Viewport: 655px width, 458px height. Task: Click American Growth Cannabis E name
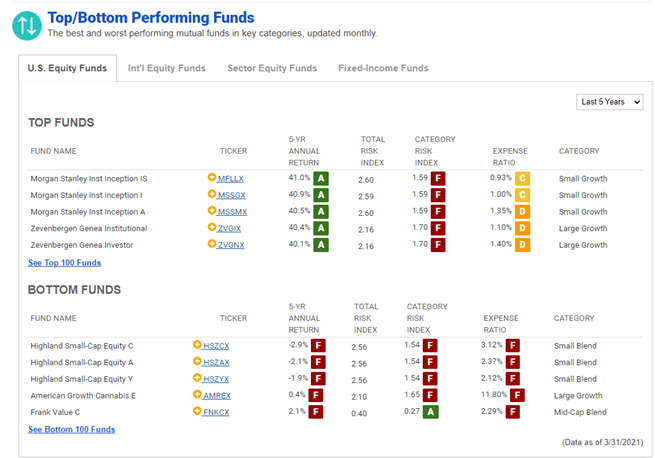(x=83, y=396)
